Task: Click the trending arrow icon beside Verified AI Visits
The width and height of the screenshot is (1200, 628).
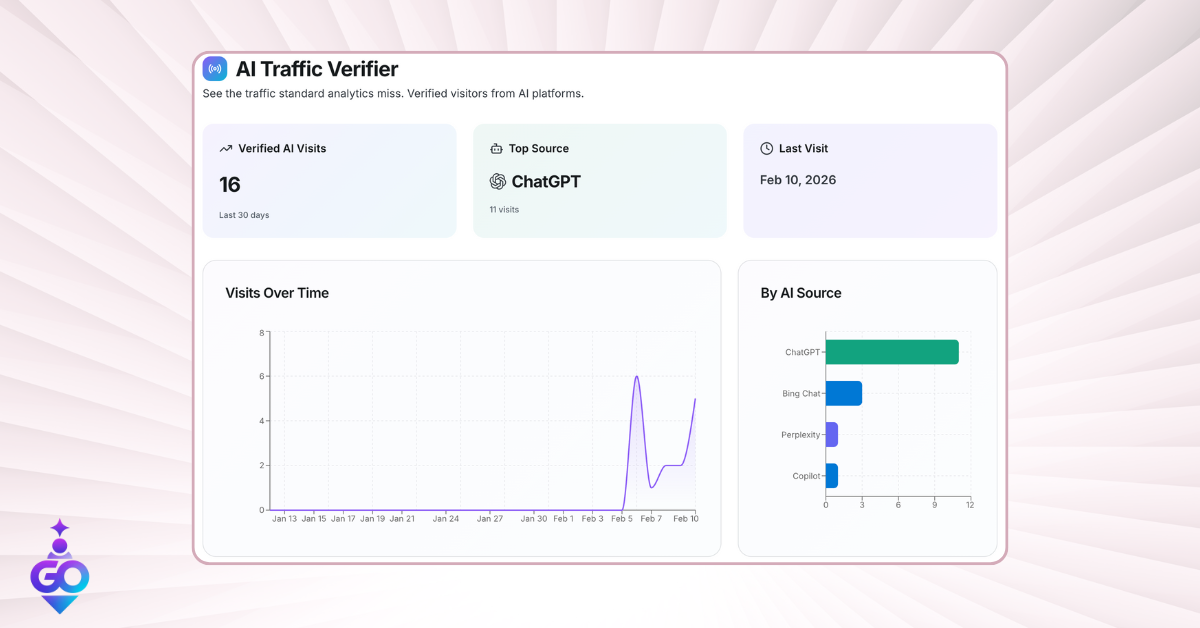Action: tap(225, 148)
